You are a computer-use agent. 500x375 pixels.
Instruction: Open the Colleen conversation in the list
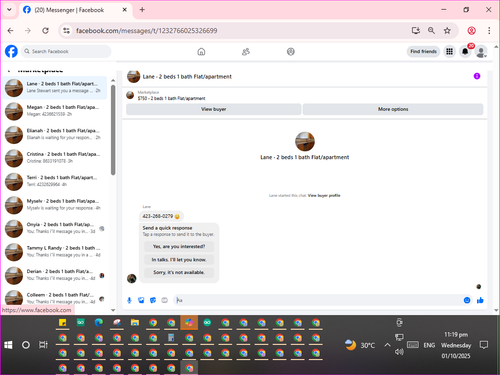(x=55, y=297)
